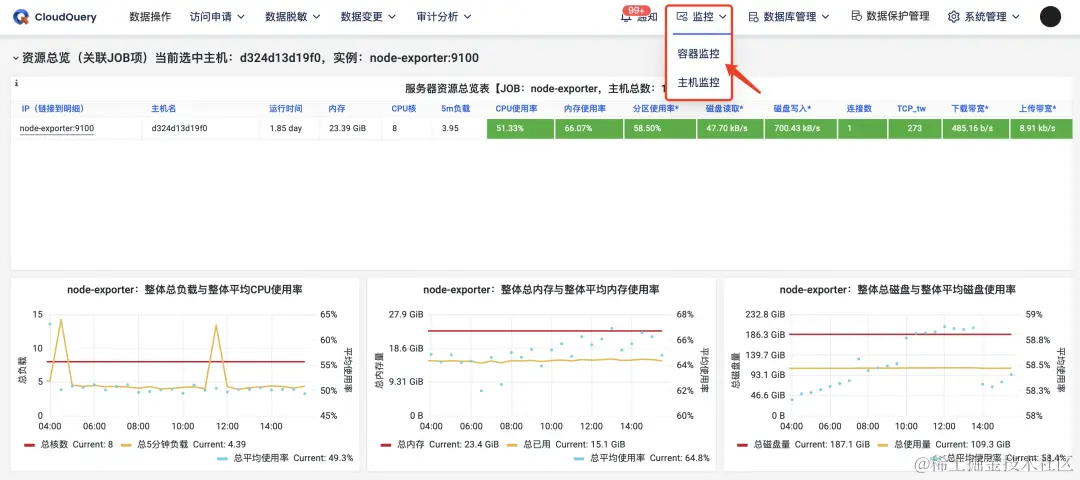Sort by the TCP_tw column header

[911, 109]
